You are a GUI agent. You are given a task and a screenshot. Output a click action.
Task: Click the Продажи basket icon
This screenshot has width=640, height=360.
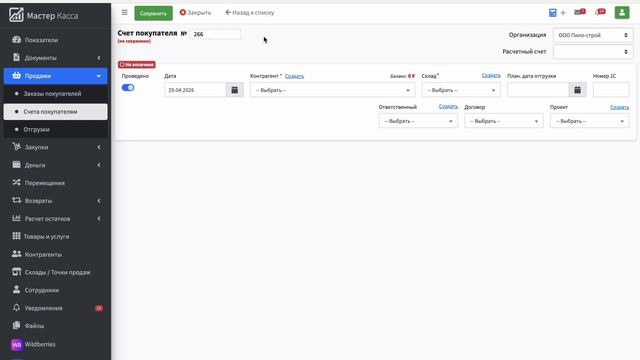(16, 76)
